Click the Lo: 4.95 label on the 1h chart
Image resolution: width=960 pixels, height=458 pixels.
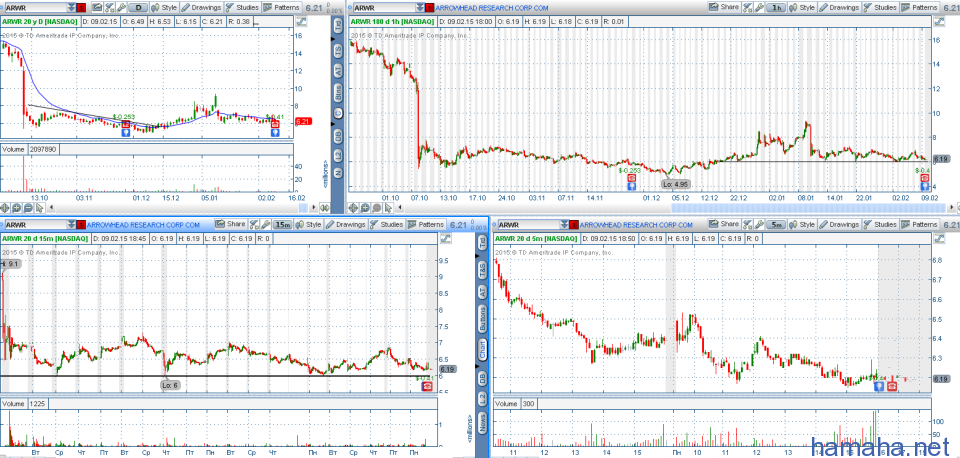pyautogui.click(x=677, y=184)
